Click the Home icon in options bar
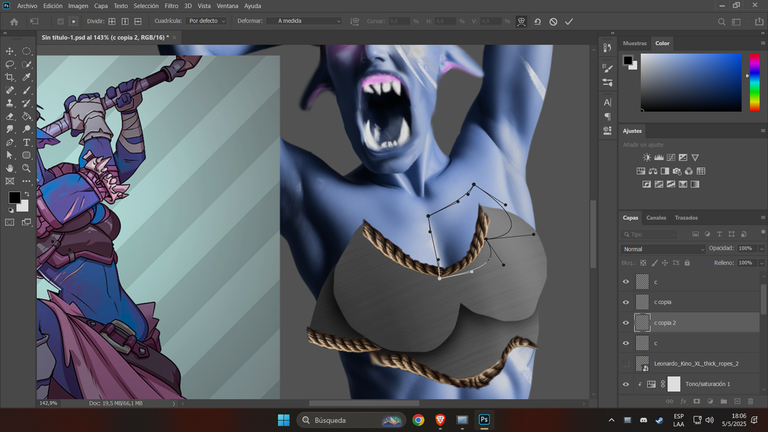The image size is (768, 432). tap(14, 22)
